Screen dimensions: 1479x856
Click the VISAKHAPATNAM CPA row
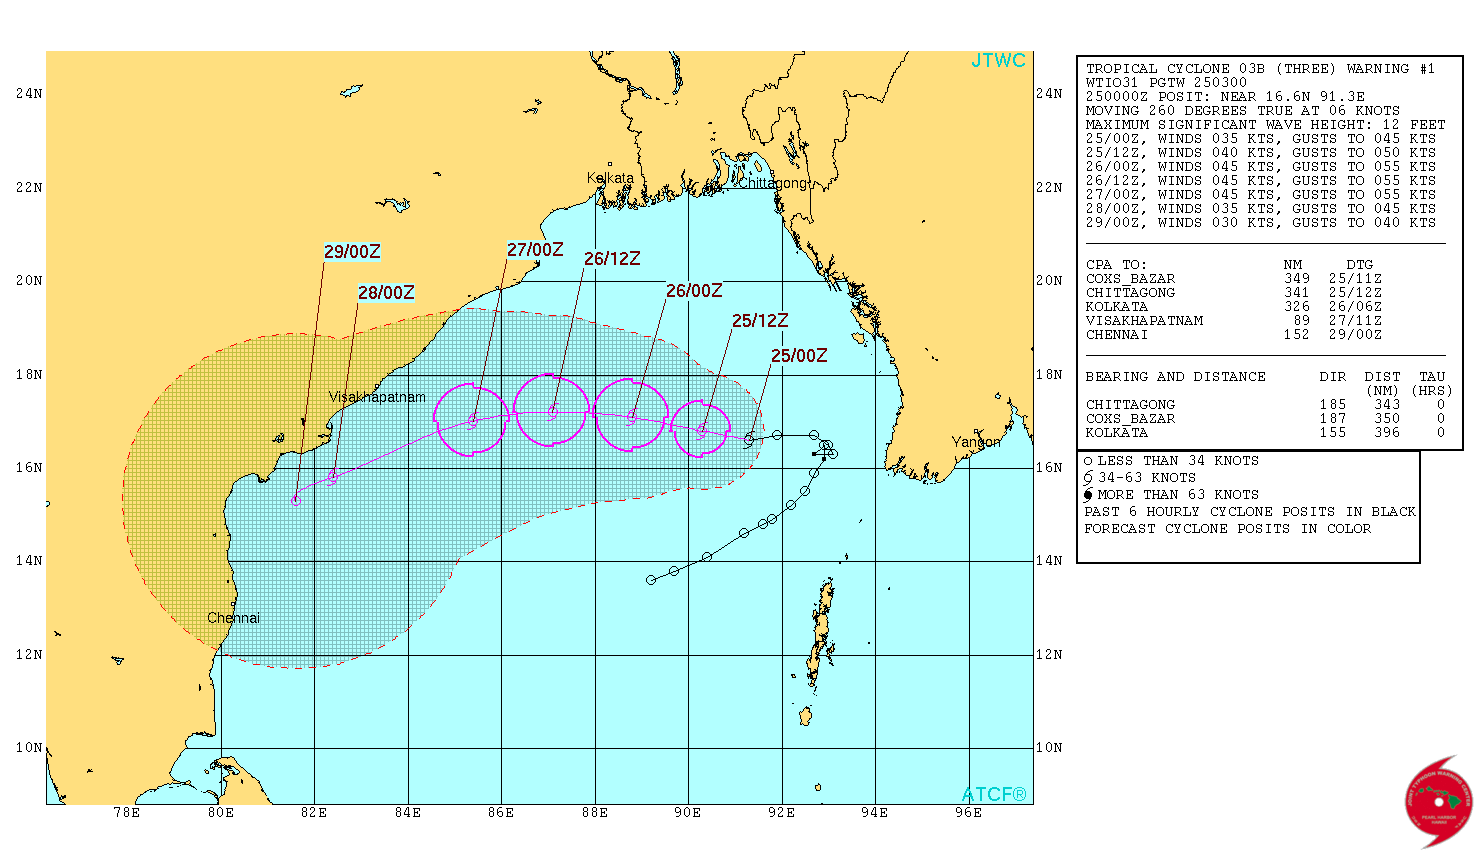(x=1234, y=321)
